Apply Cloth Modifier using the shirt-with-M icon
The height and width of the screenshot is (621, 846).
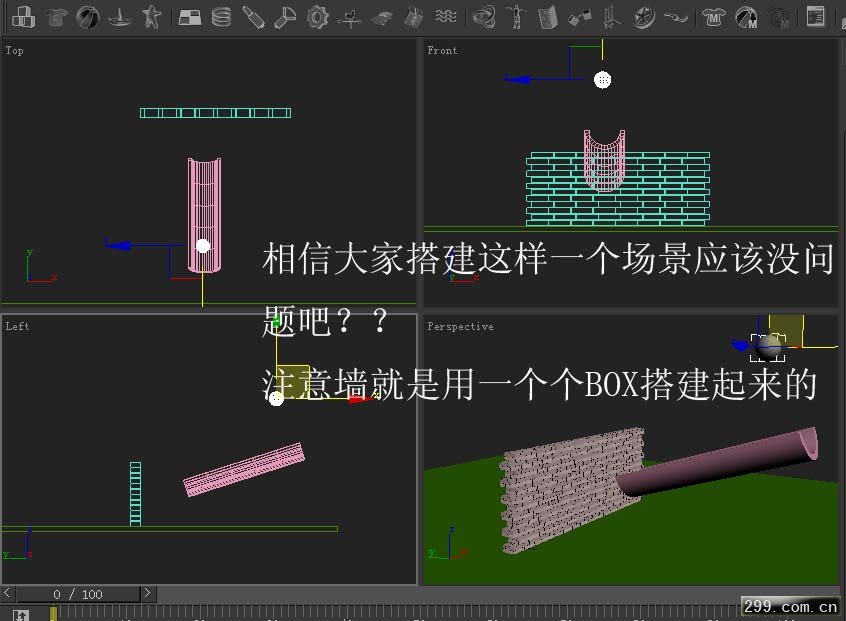click(712, 17)
